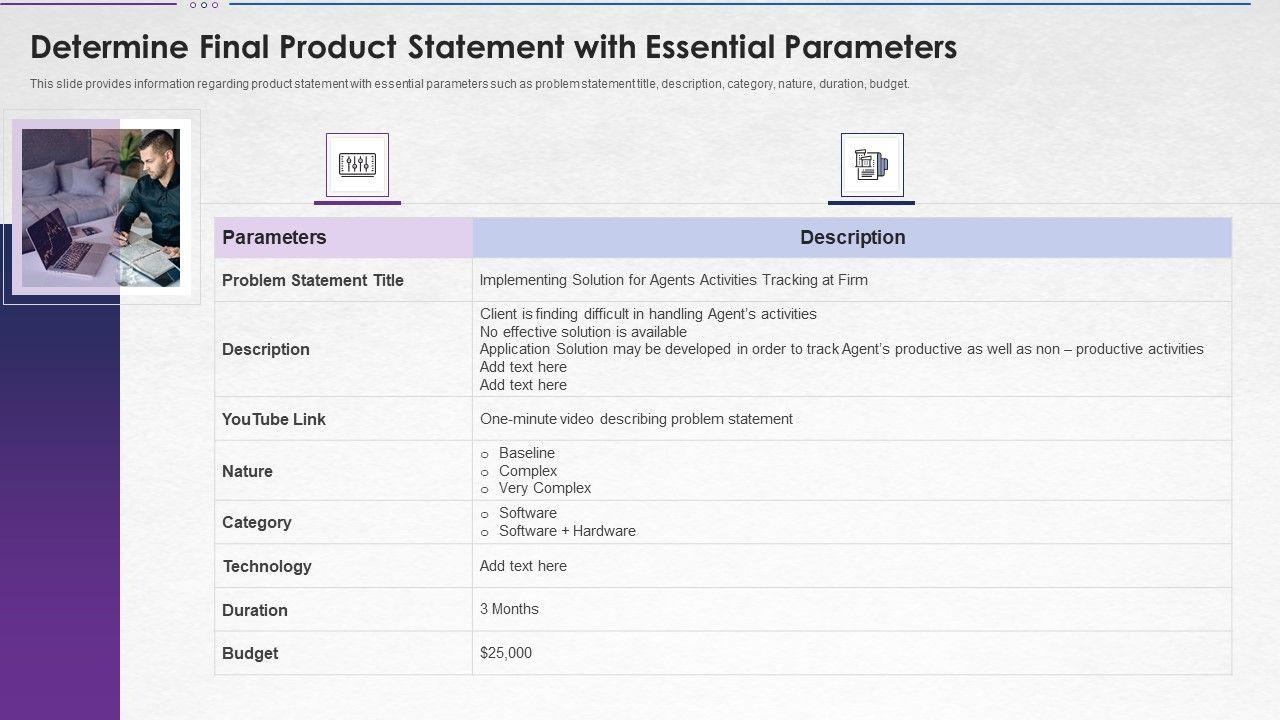Click the Technology 'Add text here' field
1280x720 pixels.
click(x=523, y=566)
